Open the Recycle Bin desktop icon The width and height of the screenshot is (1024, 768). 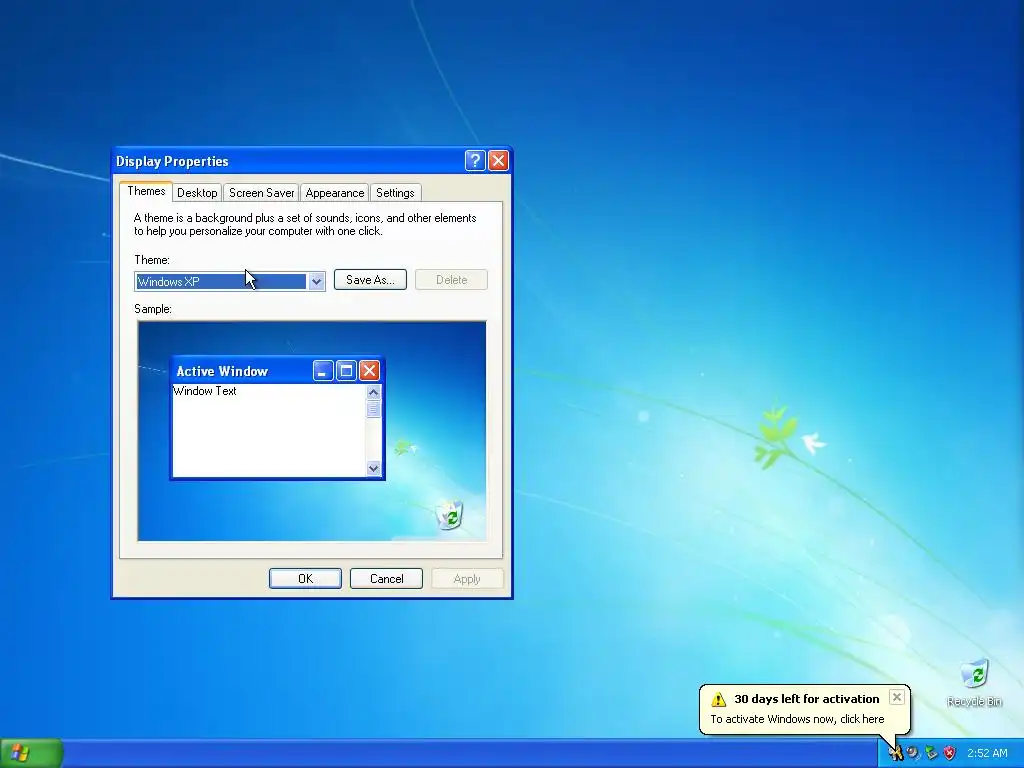tap(974, 683)
